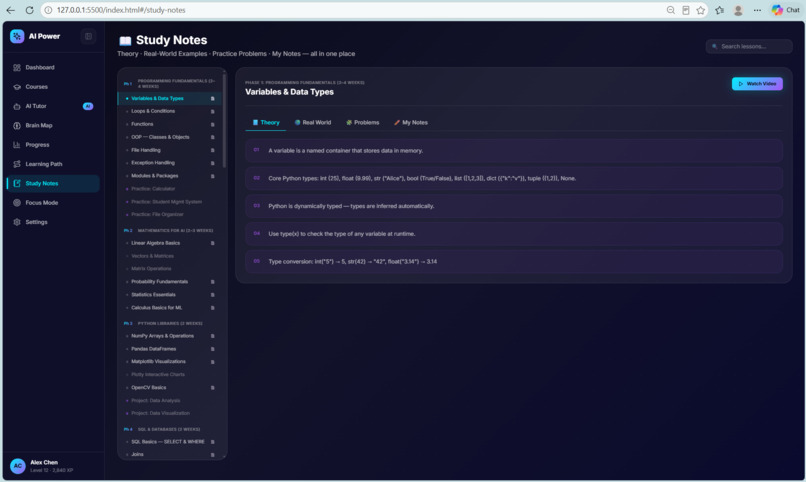Click notes icon beside File Handling
Image resolution: width=806 pixels, height=482 pixels.
tap(212, 150)
